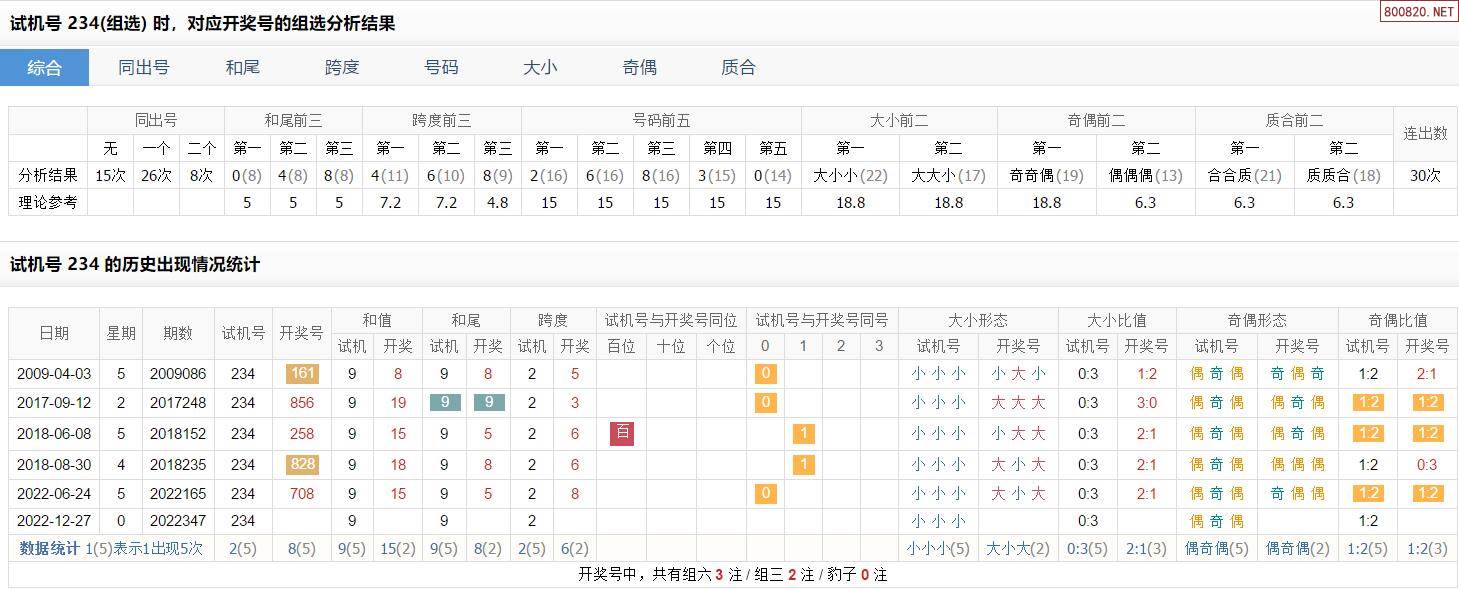Image resolution: width=1459 pixels, height=590 pixels.
Task: Open the 质合 tab
Action: pos(738,68)
